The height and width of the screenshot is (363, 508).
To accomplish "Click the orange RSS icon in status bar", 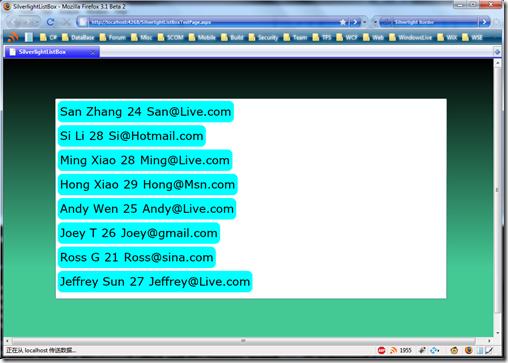I will tap(394, 350).
